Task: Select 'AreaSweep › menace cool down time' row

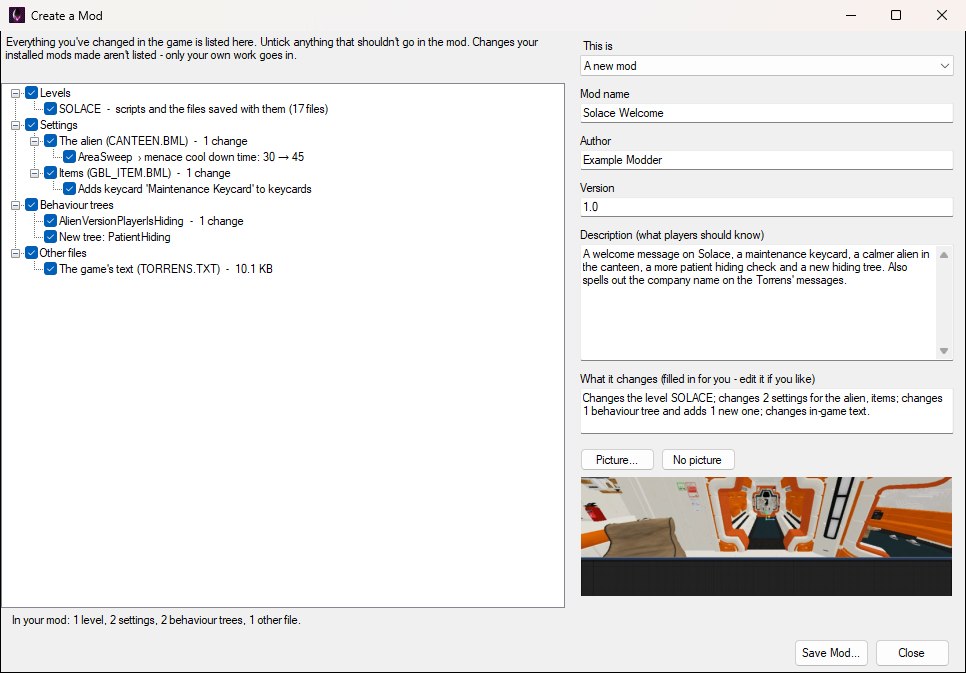Action: click(x=191, y=157)
